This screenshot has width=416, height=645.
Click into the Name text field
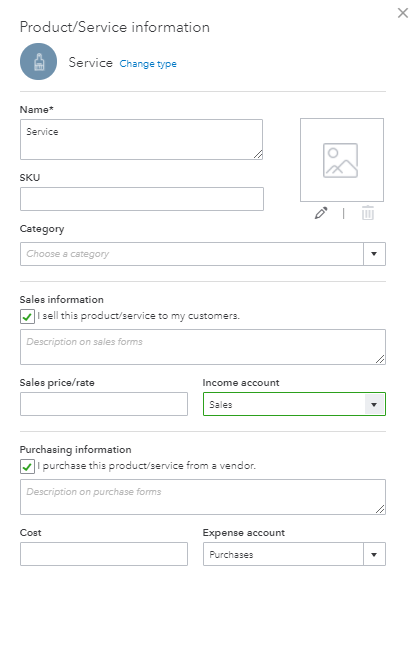[x=142, y=139]
